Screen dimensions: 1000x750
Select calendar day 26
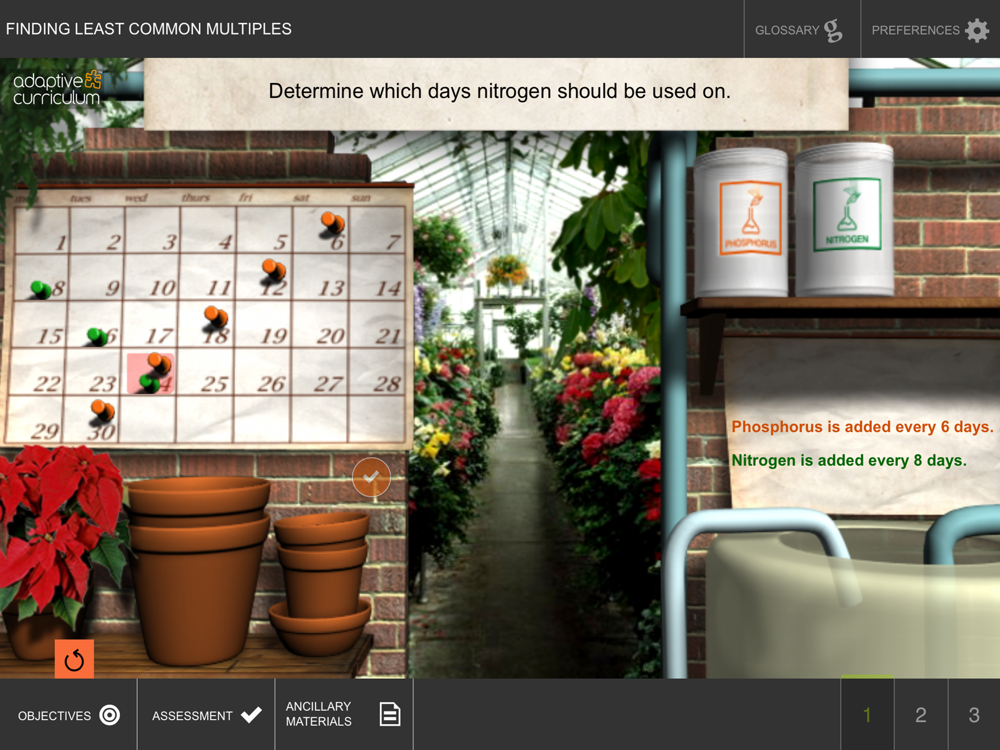click(x=264, y=372)
